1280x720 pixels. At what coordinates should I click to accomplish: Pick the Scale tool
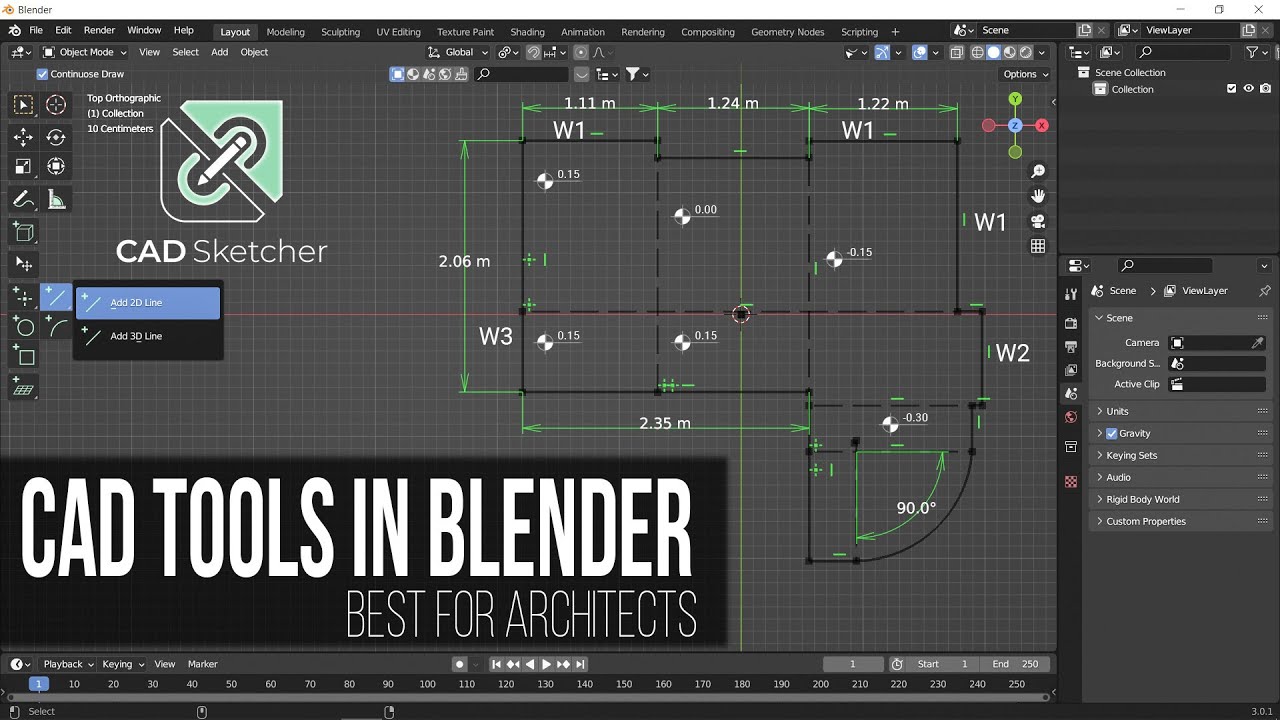(x=23, y=167)
